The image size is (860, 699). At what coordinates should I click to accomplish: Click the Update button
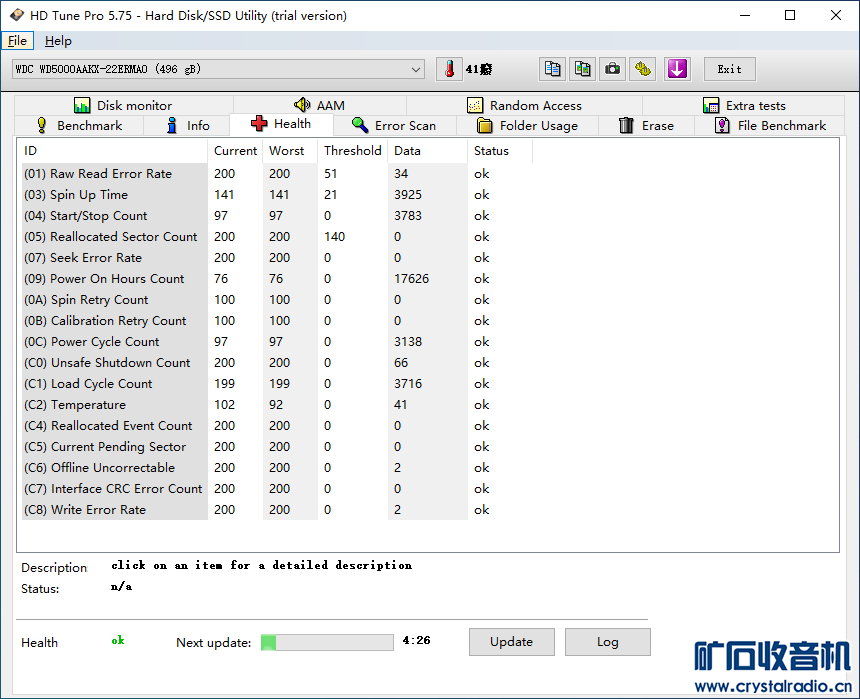tap(511, 642)
